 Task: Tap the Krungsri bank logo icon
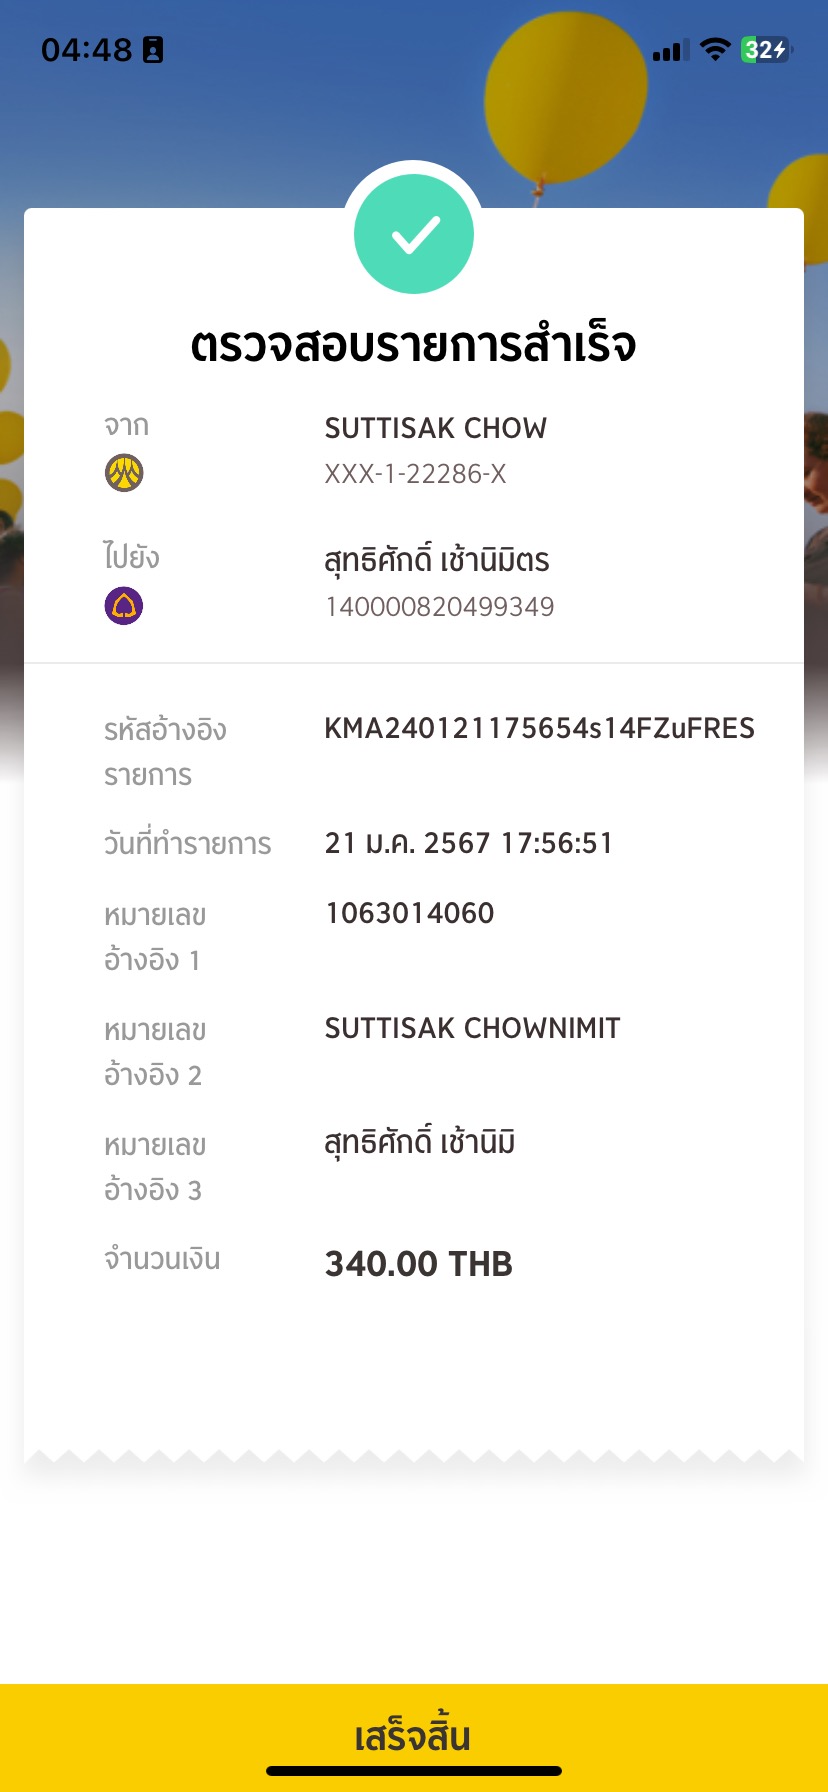124,472
